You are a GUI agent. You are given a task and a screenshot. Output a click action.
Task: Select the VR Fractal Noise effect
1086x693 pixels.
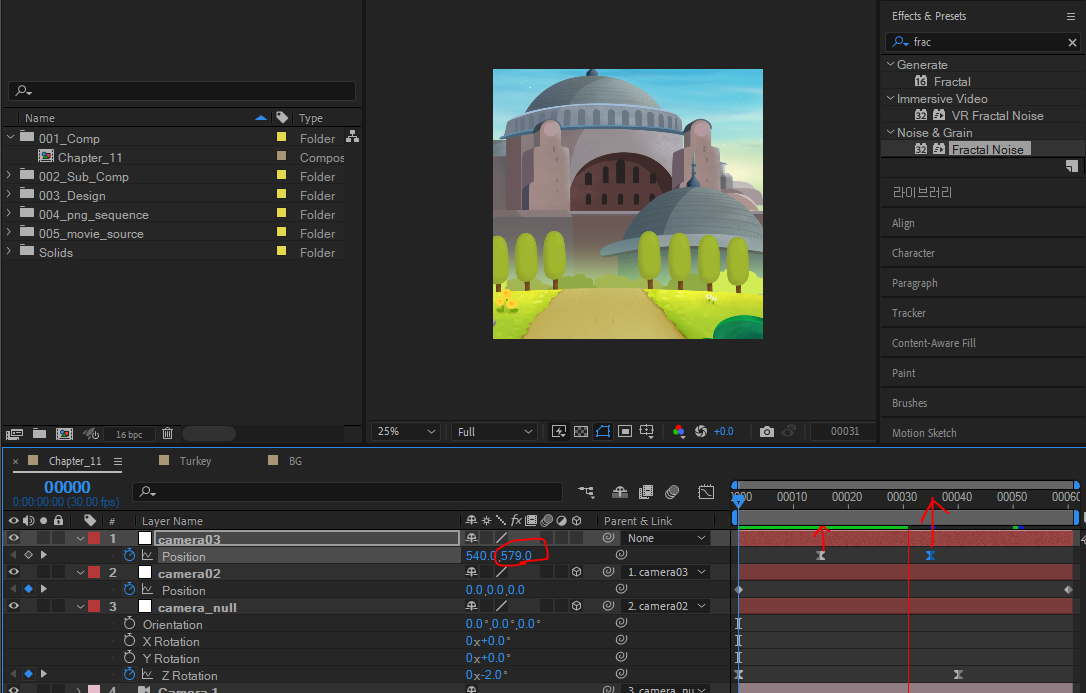(997, 116)
